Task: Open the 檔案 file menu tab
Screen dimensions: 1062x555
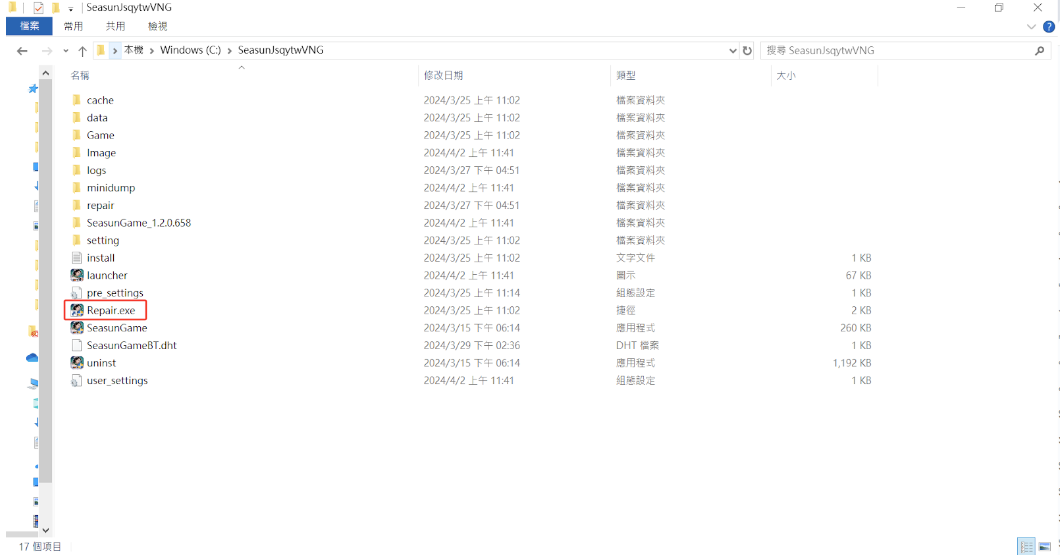Action: click(x=29, y=27)
